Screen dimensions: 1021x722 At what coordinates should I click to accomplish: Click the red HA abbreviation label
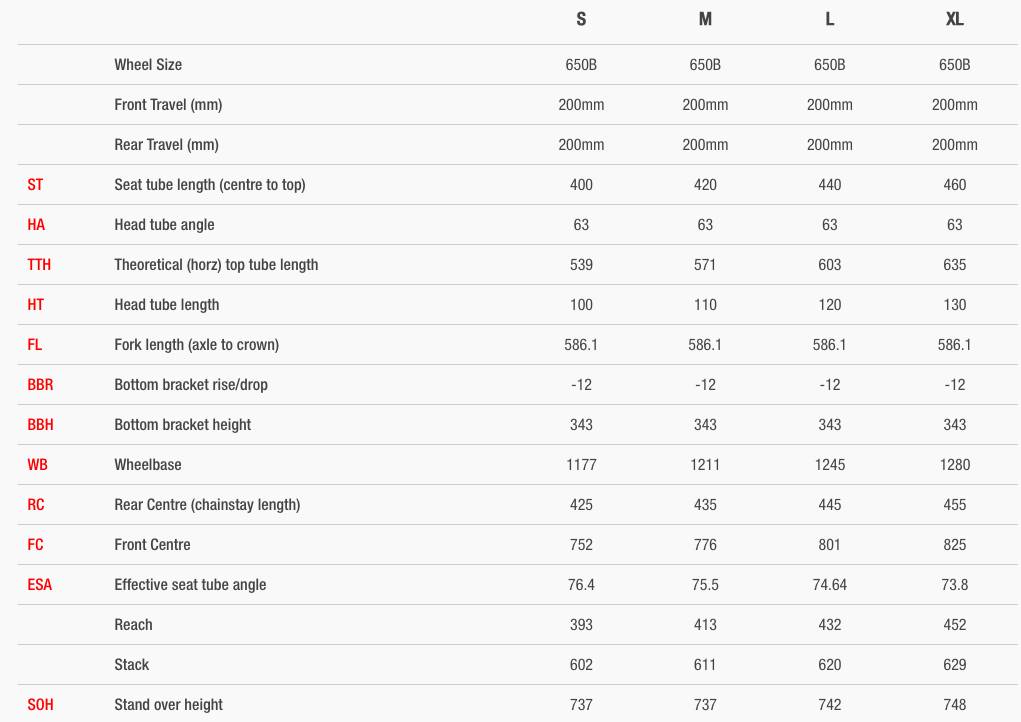click(x=36, y=225)
